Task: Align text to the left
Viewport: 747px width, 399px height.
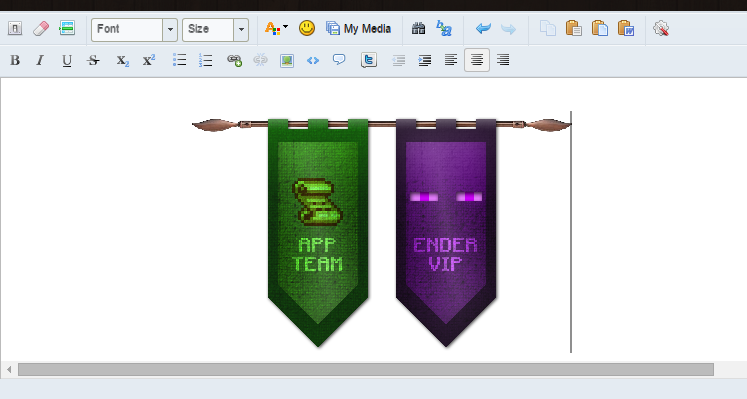Action: point(451,60)
